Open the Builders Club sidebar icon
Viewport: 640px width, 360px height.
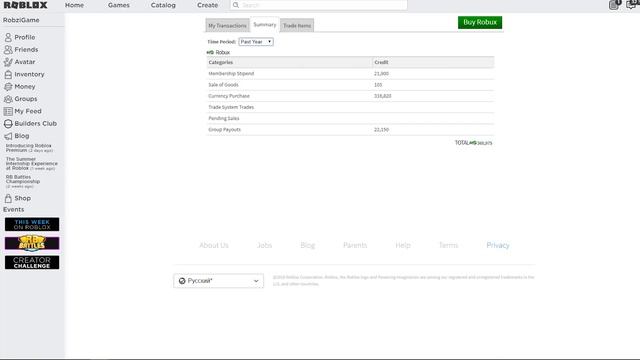pos(8,123)
